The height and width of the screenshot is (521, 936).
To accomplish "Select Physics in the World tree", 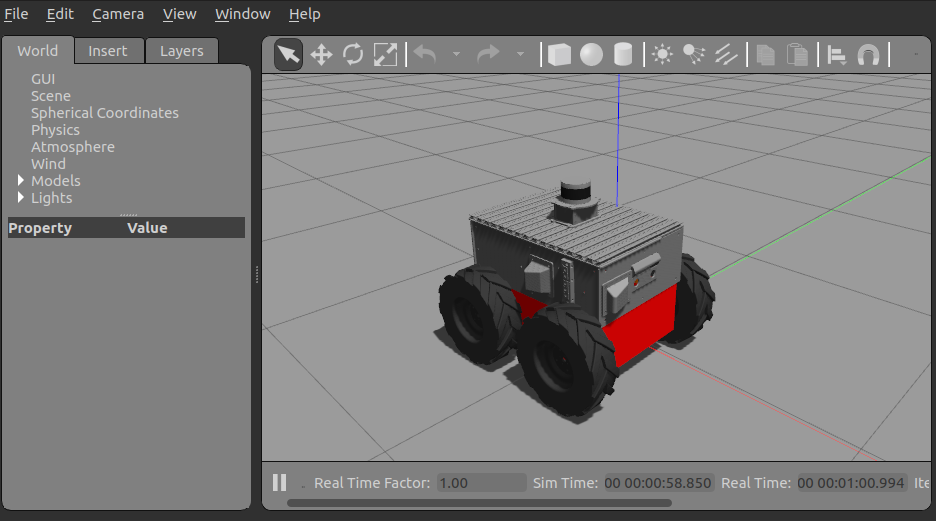I will click(55, 130).
